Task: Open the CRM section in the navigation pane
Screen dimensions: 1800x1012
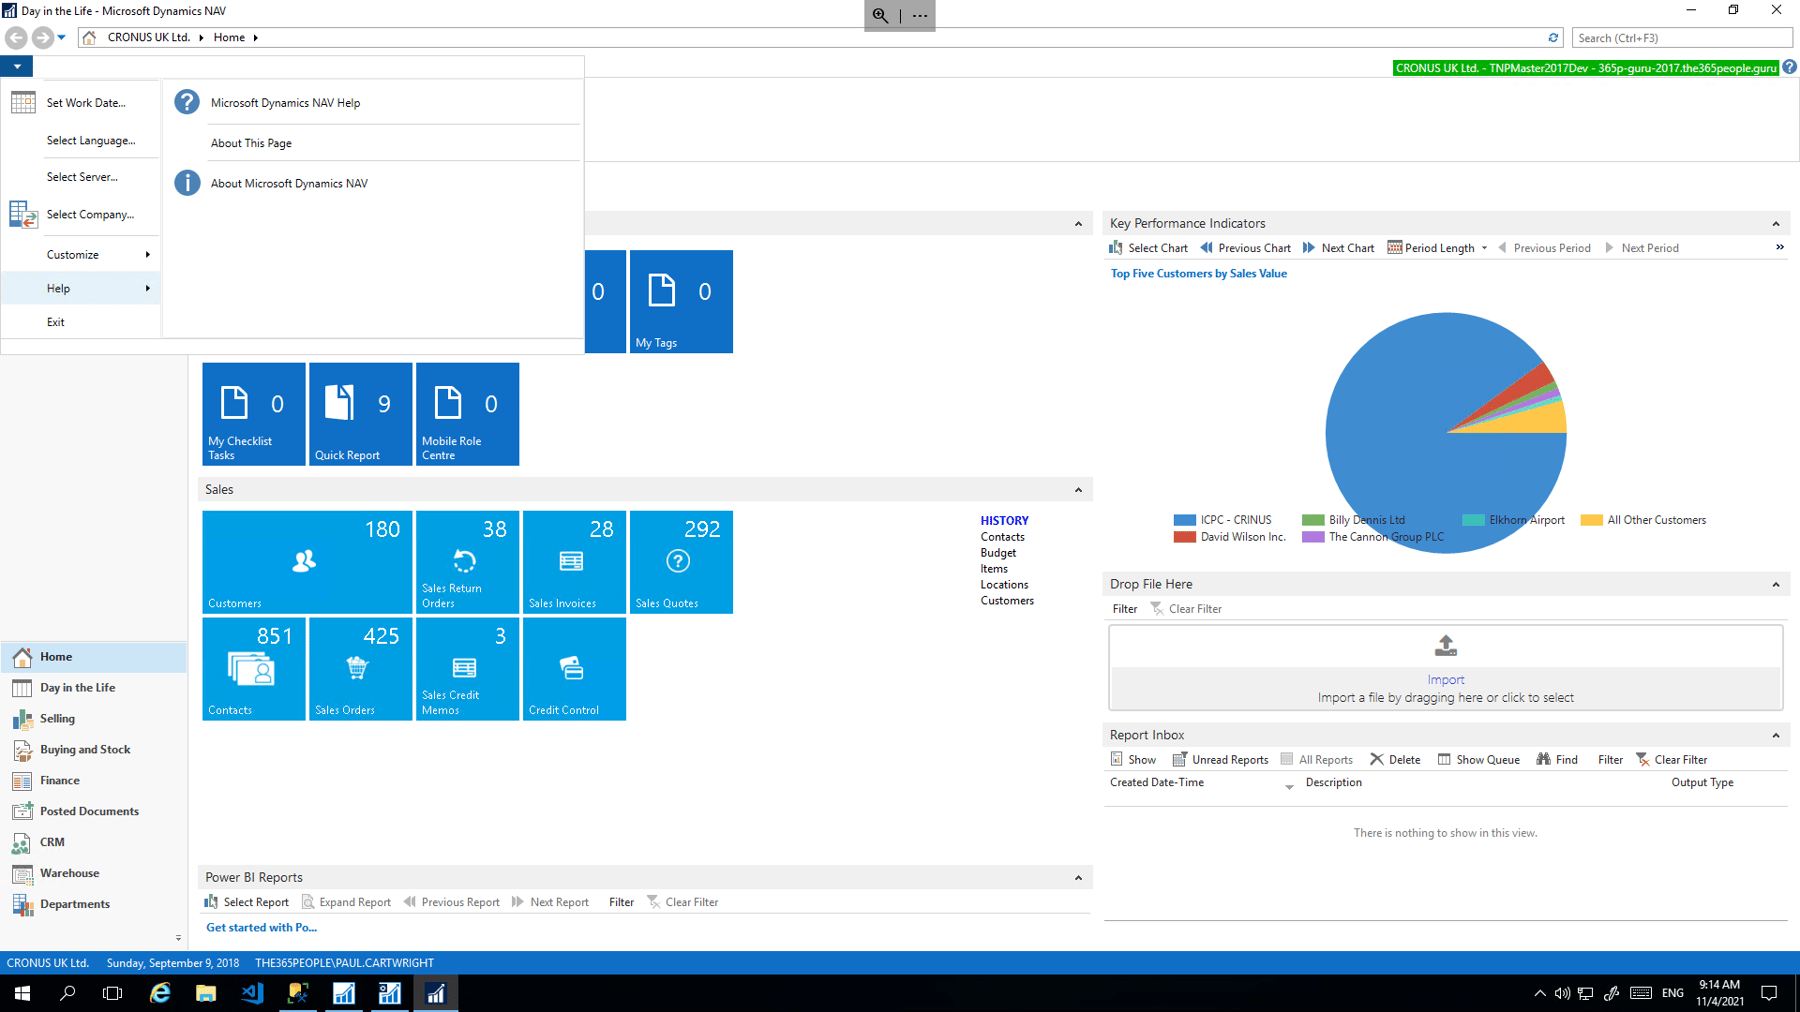Action: click(51, 843)
